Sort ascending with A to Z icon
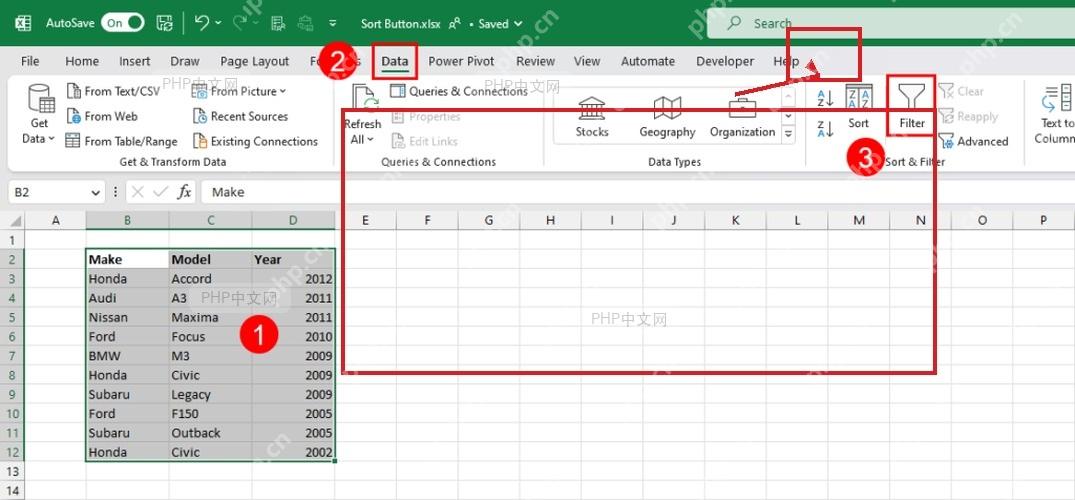1075x500 pixels. click(x=825, y=98)
